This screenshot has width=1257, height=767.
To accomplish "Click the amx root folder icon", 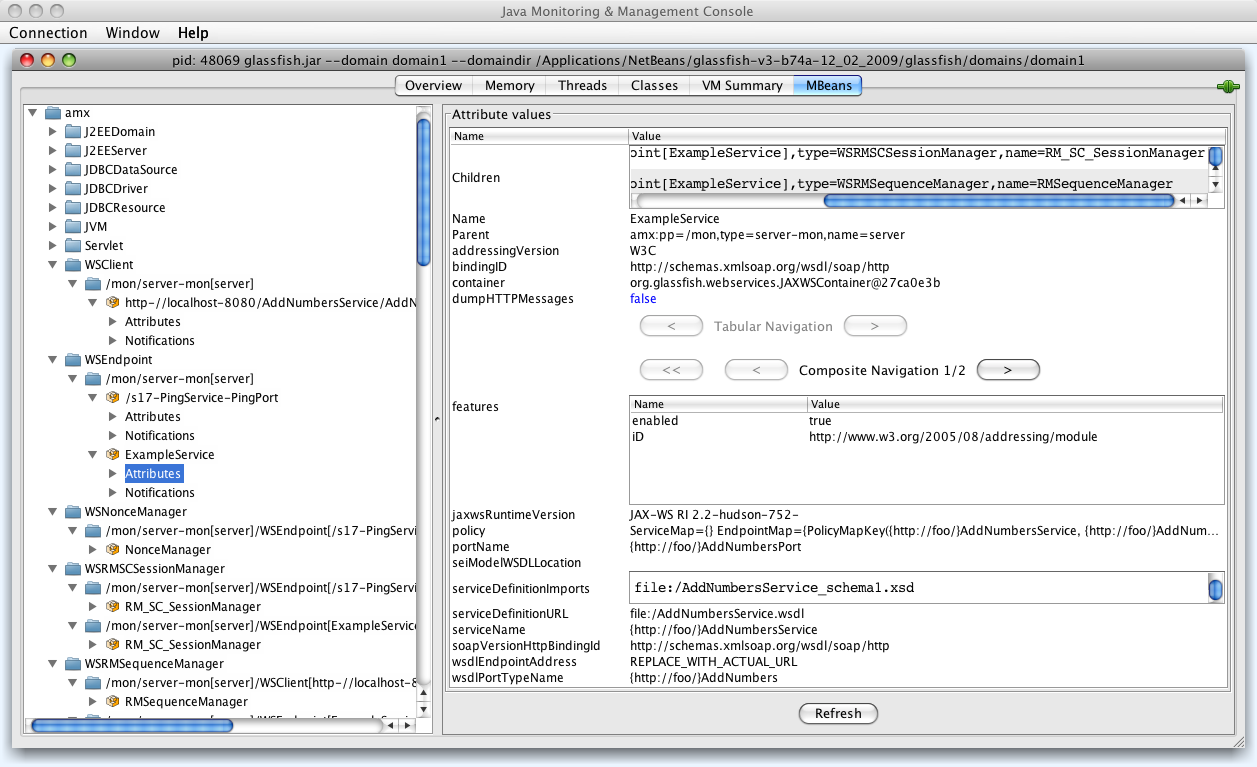I will 52,113.
